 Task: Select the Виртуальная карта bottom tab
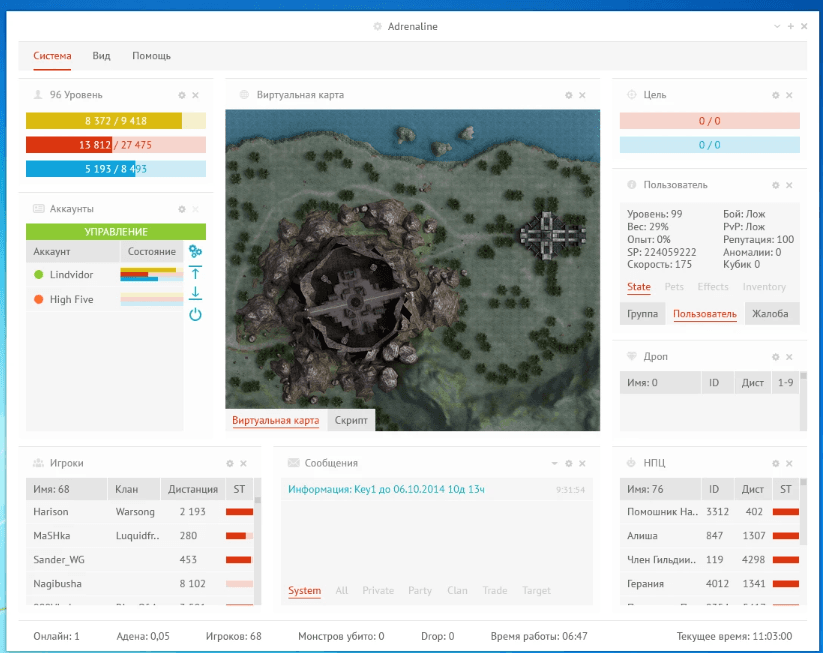pos(276,420)
